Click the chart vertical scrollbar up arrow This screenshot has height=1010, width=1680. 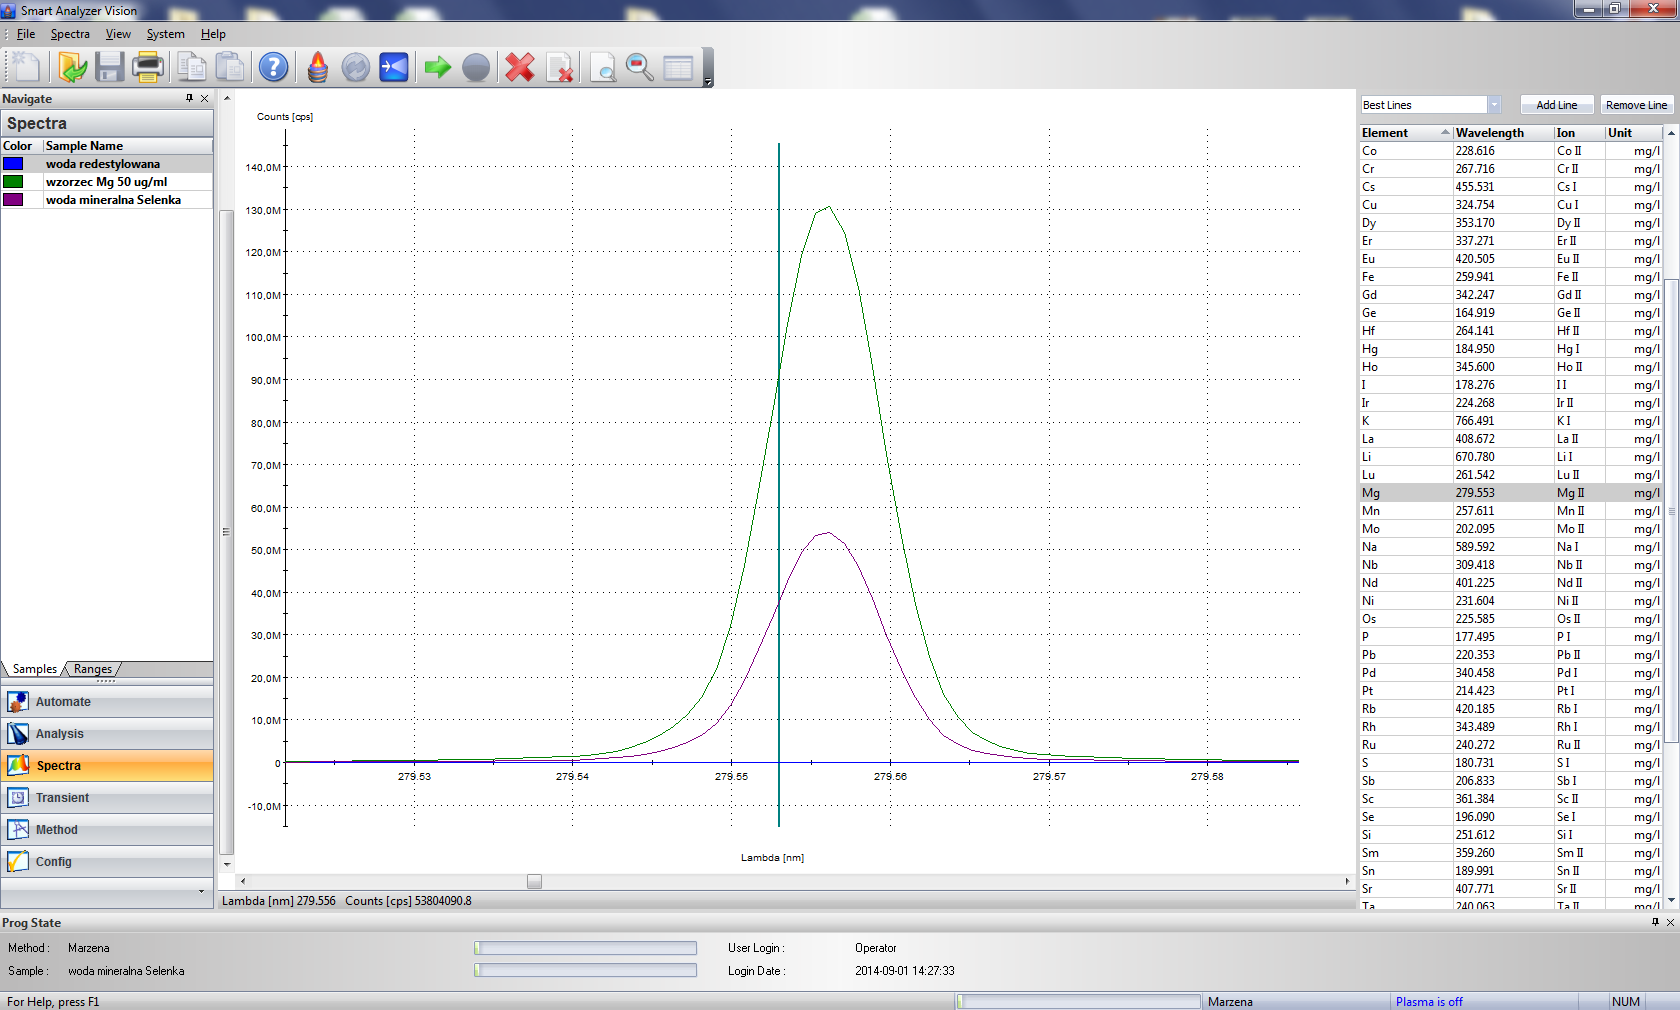click(227, 98)
